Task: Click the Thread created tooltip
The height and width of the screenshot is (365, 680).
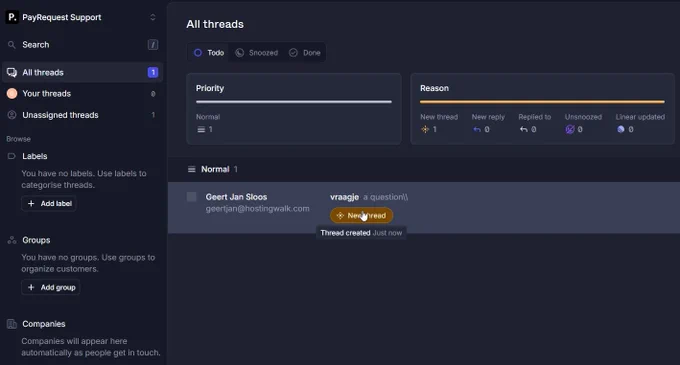Action: click(361, 233)
